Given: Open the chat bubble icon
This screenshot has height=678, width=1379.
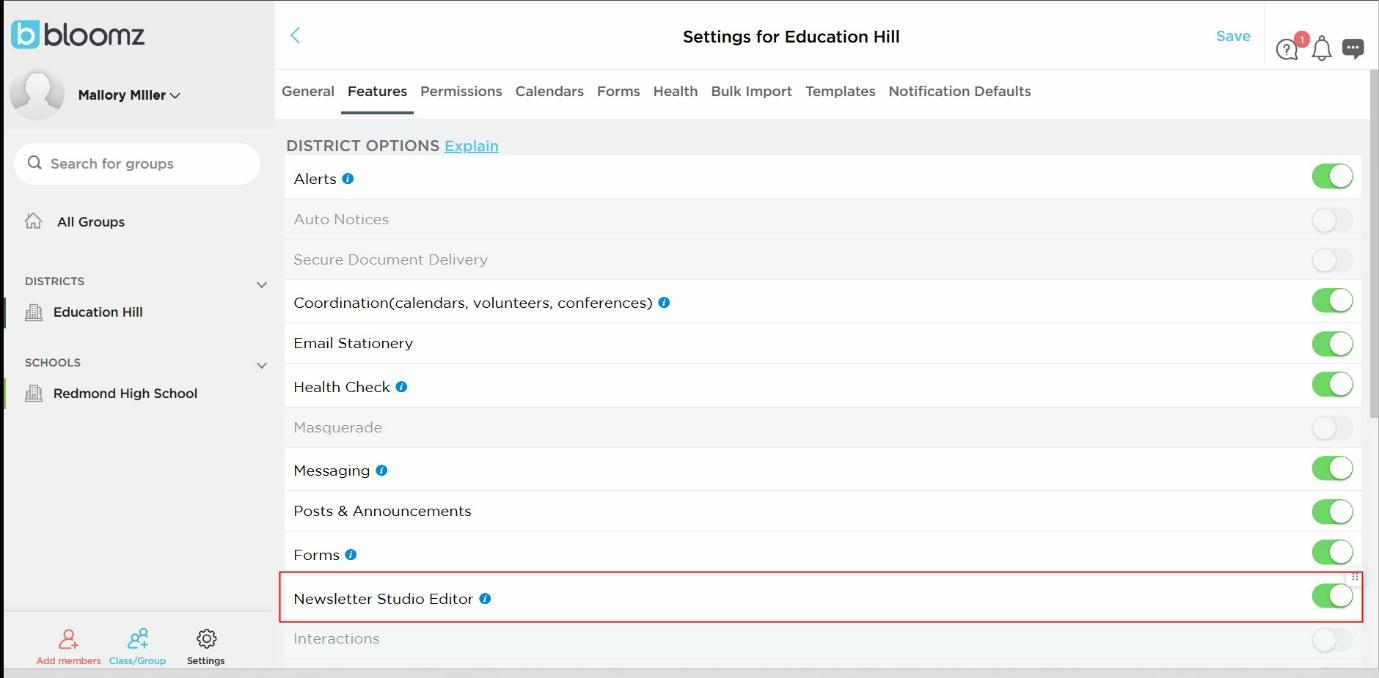Looking at the screenshot, I should pos(1353,48).
